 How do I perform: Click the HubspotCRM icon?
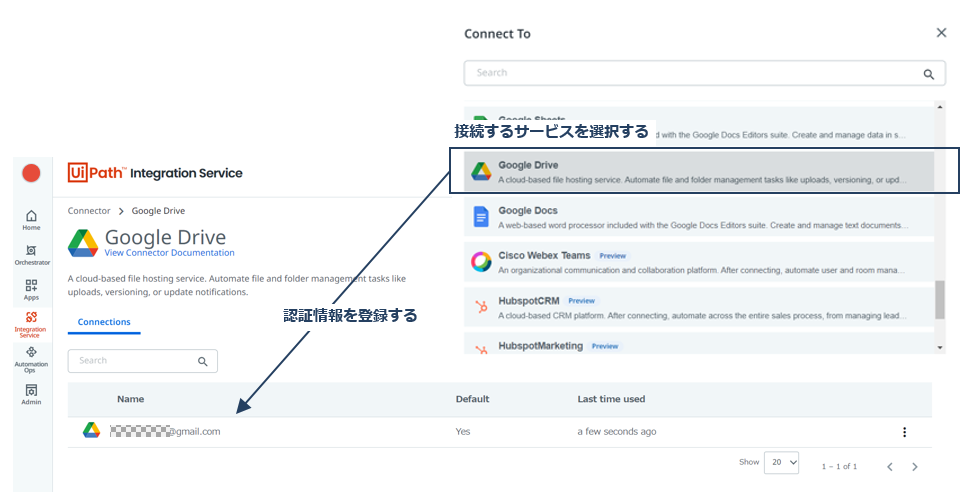(481, 307)
